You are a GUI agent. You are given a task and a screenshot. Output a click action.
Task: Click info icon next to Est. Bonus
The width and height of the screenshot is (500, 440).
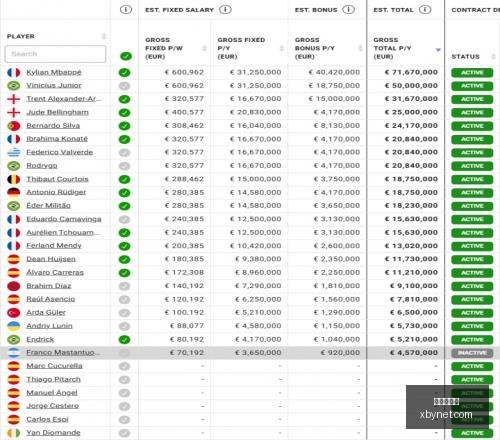tap(349, 9)
